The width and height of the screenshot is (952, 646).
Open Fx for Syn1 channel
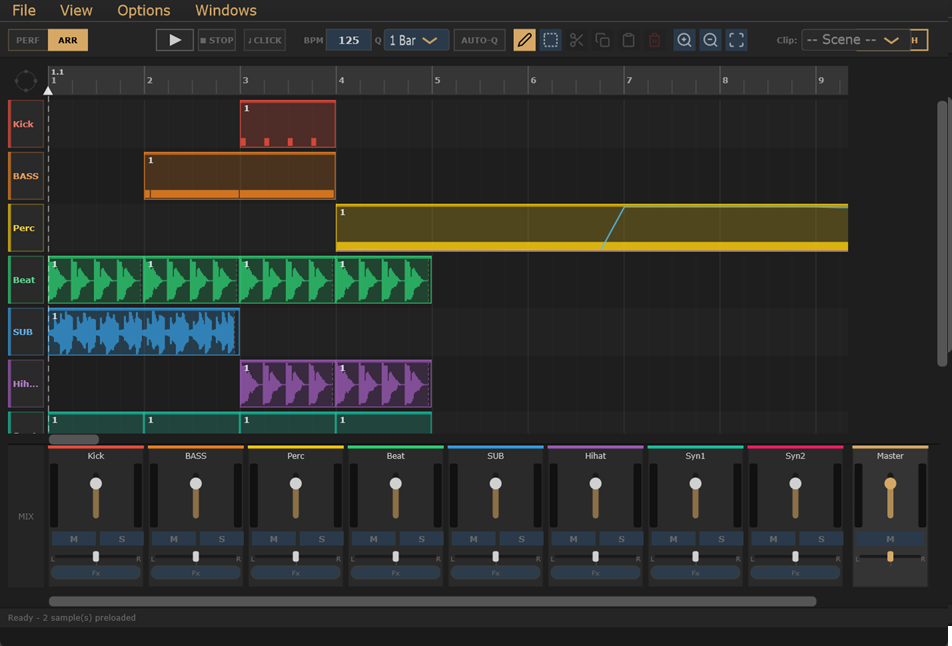695,573
